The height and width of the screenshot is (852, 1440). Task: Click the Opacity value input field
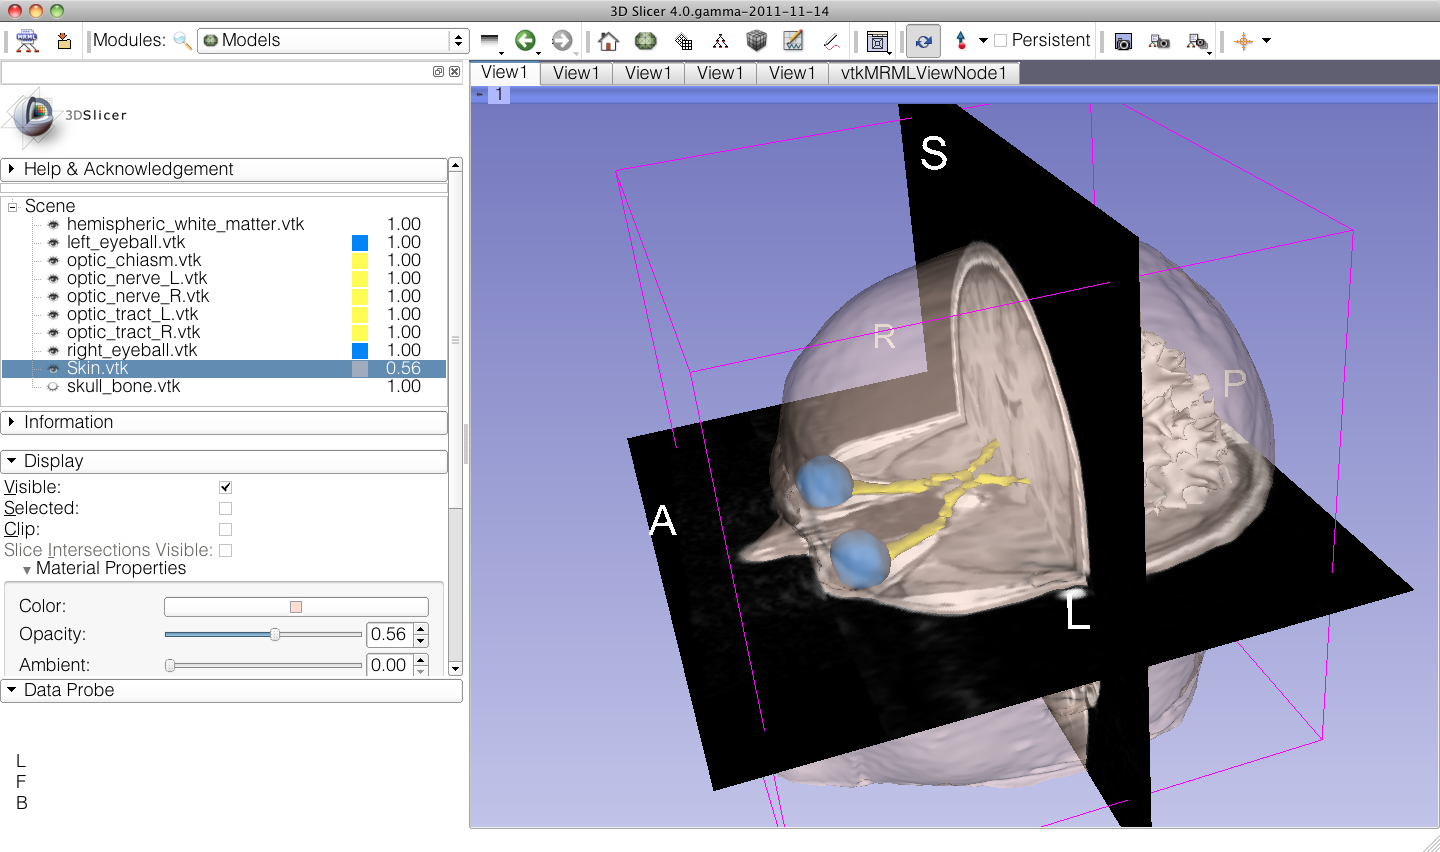click(x=389, y=634)
